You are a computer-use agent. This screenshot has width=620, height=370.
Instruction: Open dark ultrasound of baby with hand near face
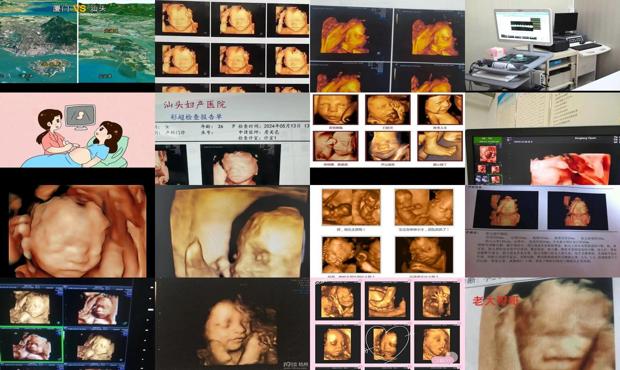[232, 324]
